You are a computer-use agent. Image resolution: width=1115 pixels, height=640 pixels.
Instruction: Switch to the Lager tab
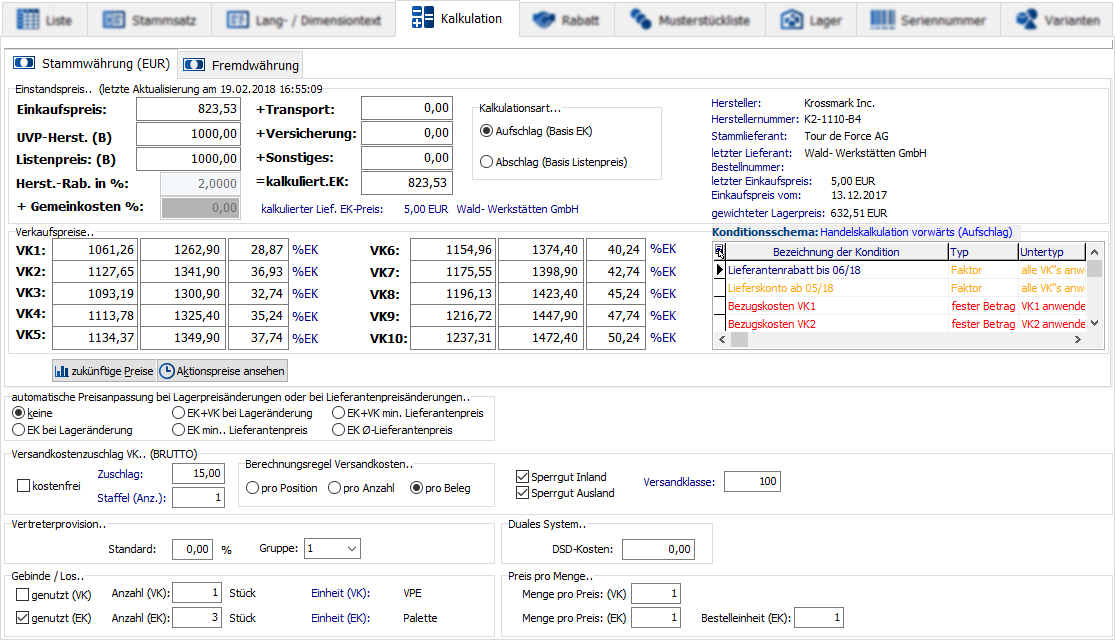point(811,19)
